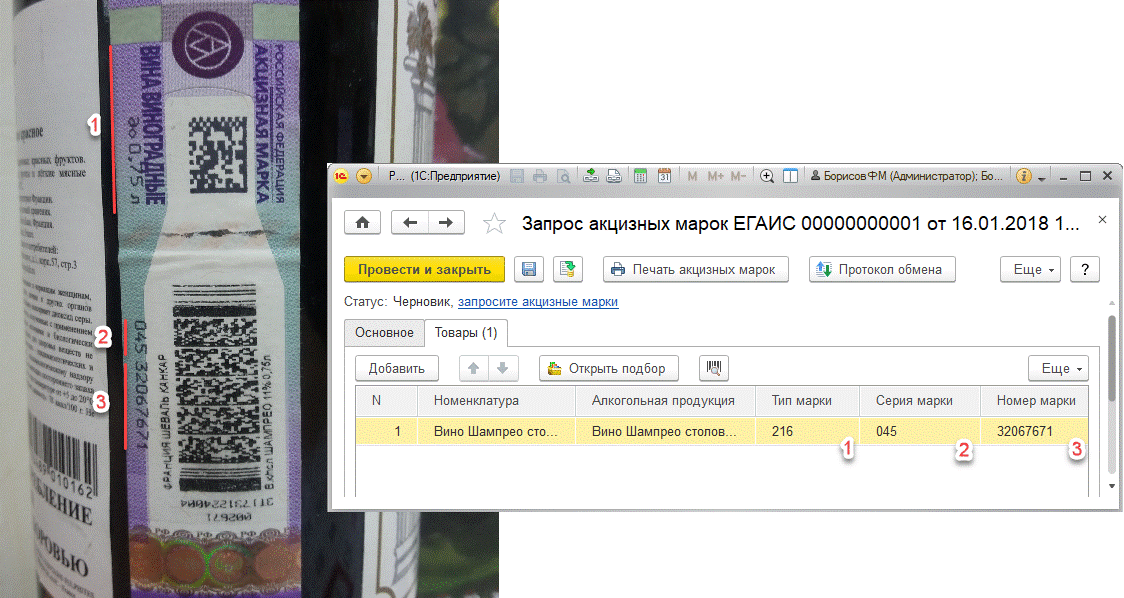The image size is (1124, 598).
Task: Click the get link icon in title bar
Action: click(x=591, y=176)
